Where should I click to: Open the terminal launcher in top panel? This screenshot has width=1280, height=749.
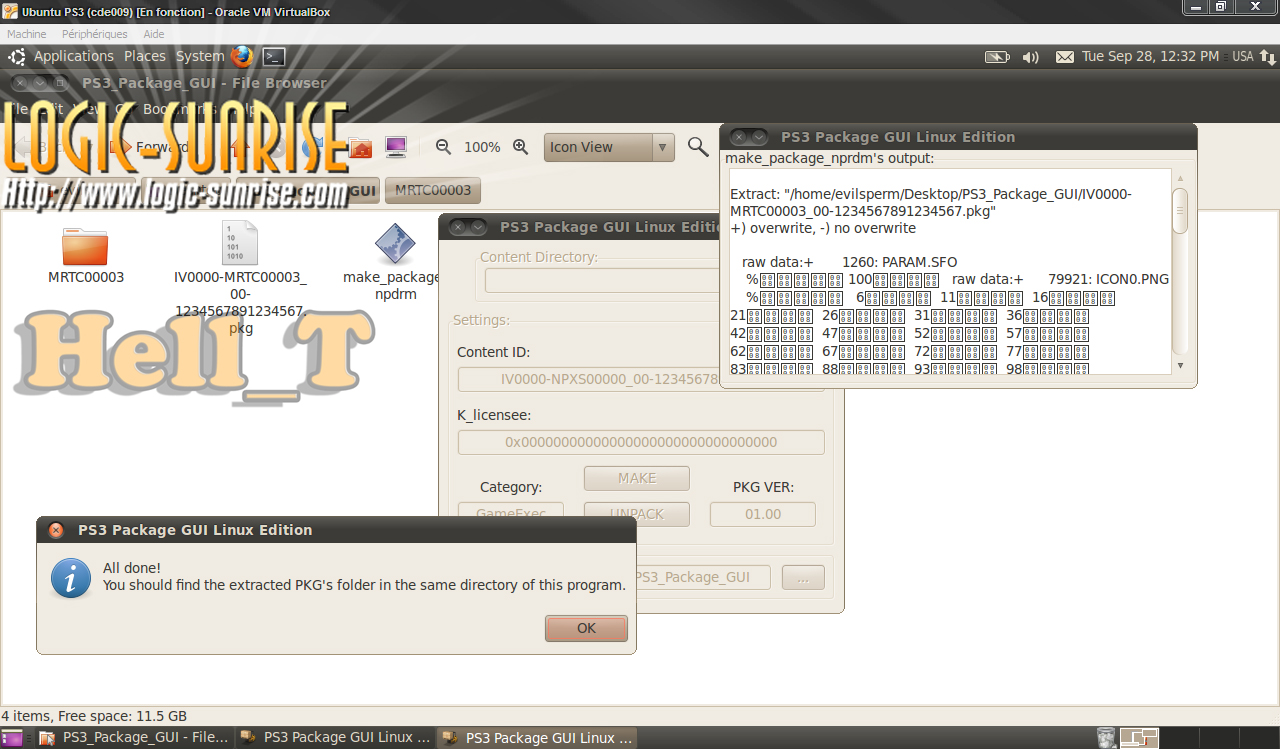click(274, 57)
